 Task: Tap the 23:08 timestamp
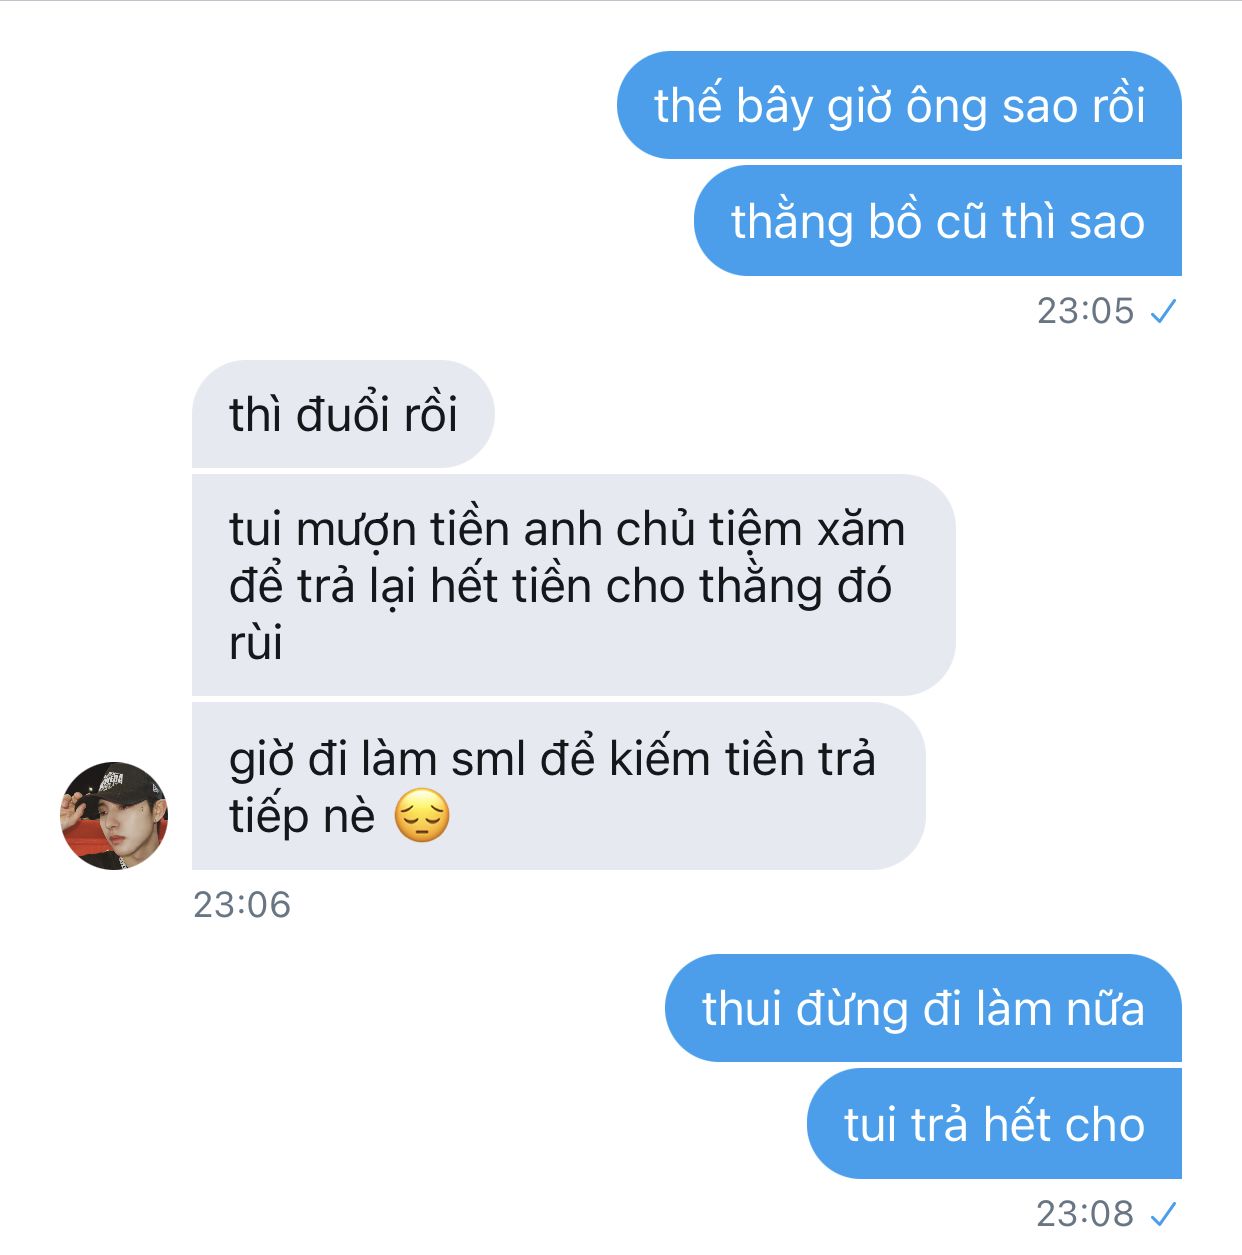[x=1085, y=1214]
